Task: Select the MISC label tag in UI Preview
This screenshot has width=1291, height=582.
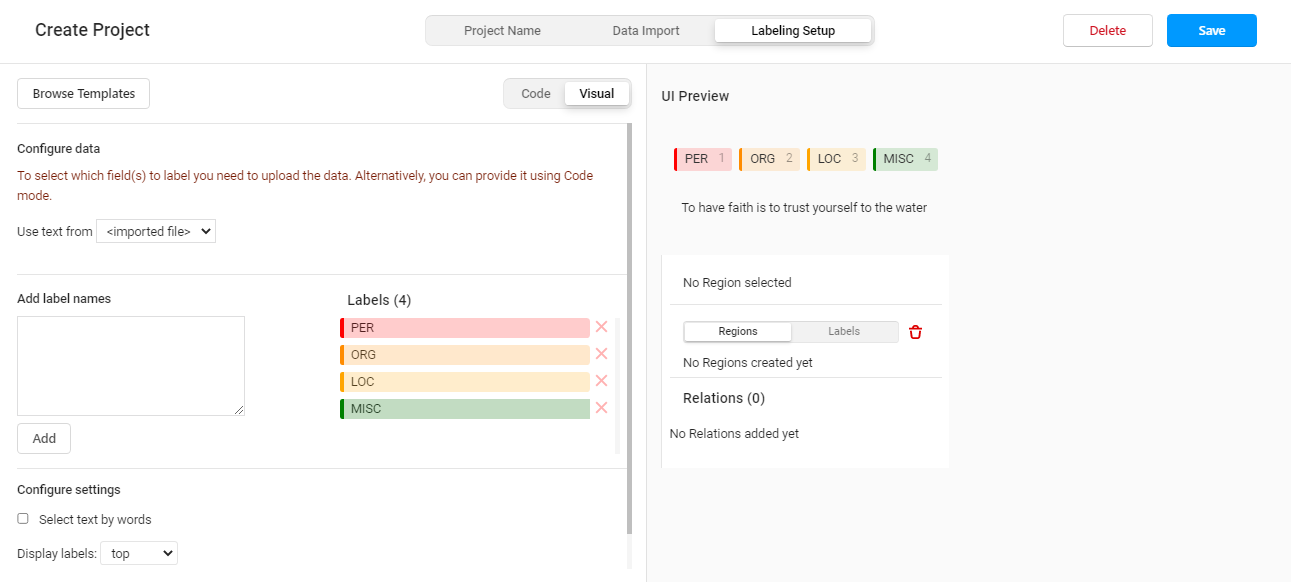Action: point(905,159)
